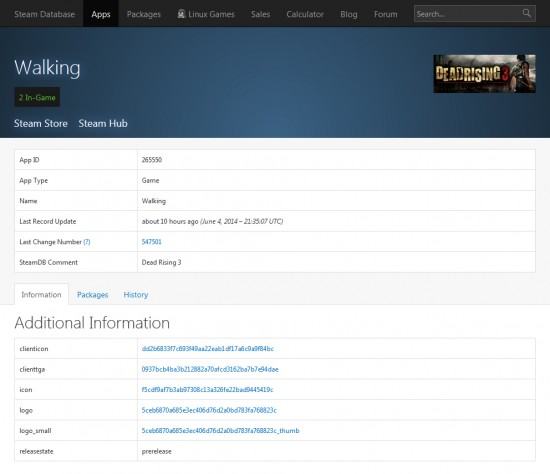The height and width of the screenshot is (474, 550).
Task: Open the Forum link
Action: pos(385,14)
